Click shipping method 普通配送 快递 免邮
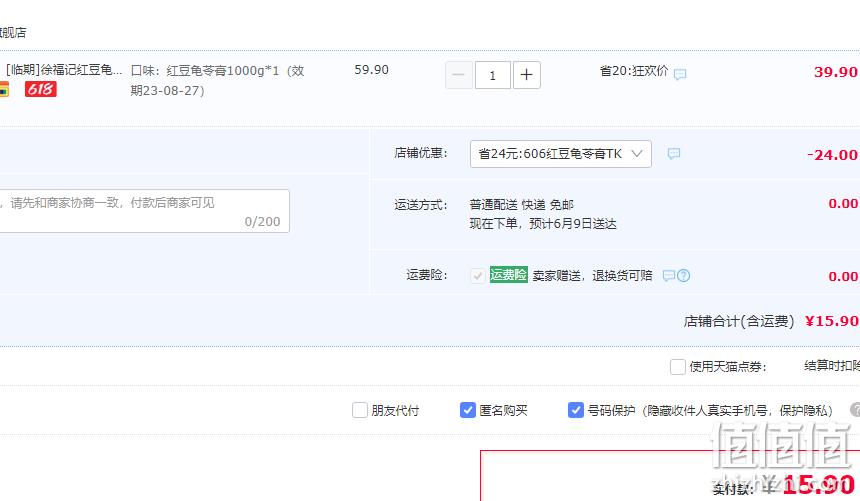This screenshot has height=501, width=860. [522, 205]
